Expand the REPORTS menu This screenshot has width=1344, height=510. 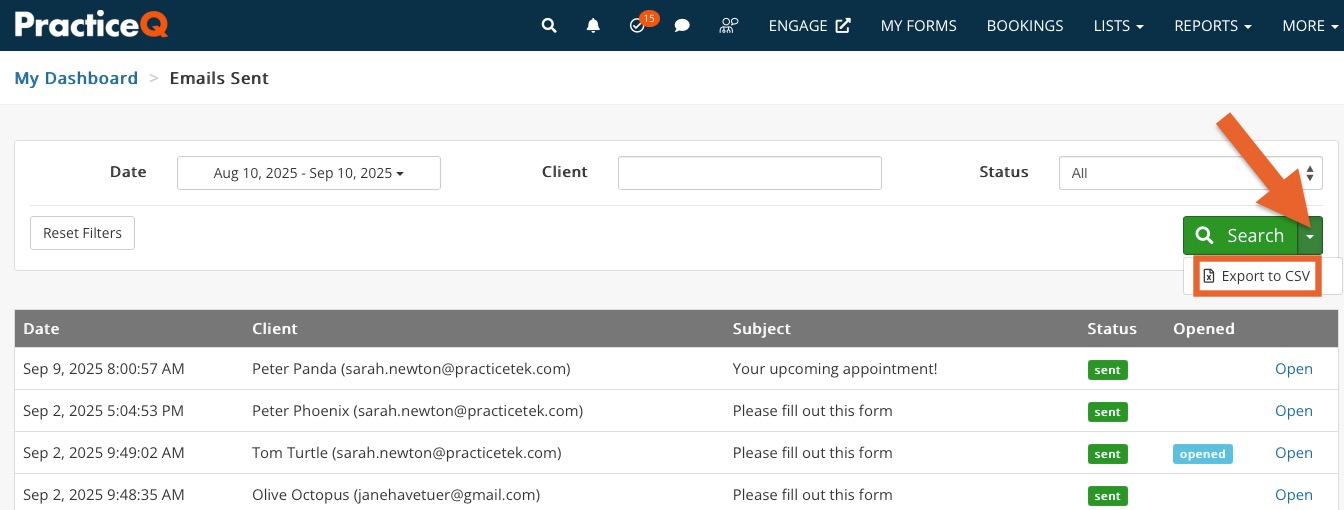tap(1213, 26)
